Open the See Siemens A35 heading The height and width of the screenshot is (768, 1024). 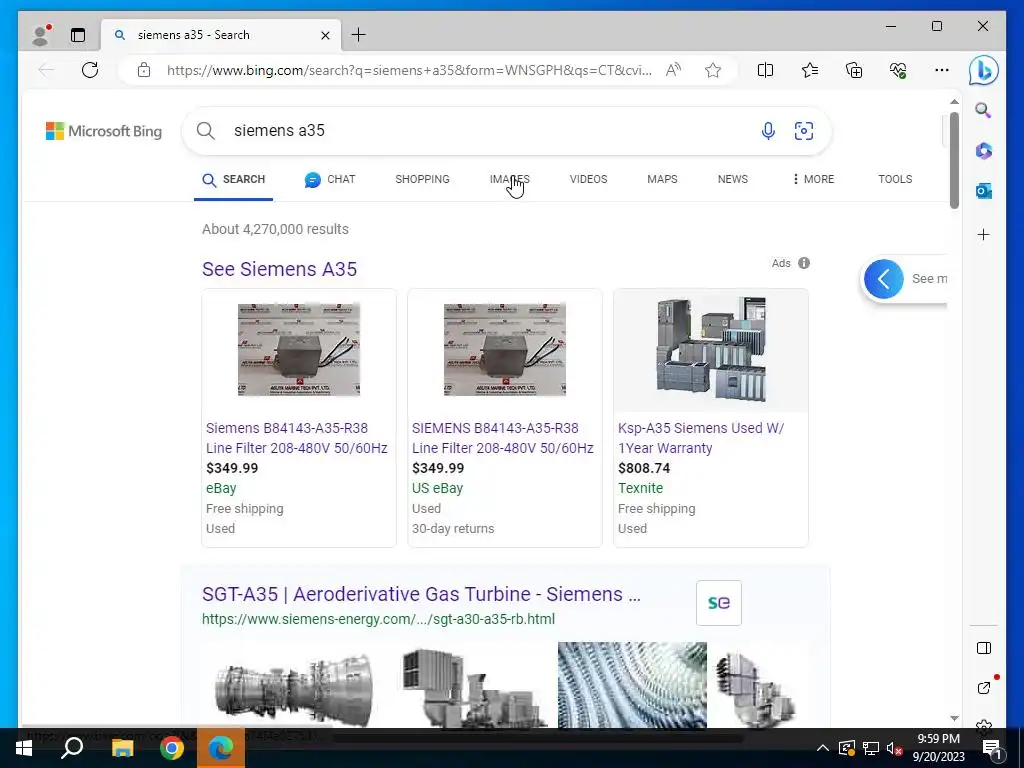tap(280, 269)
